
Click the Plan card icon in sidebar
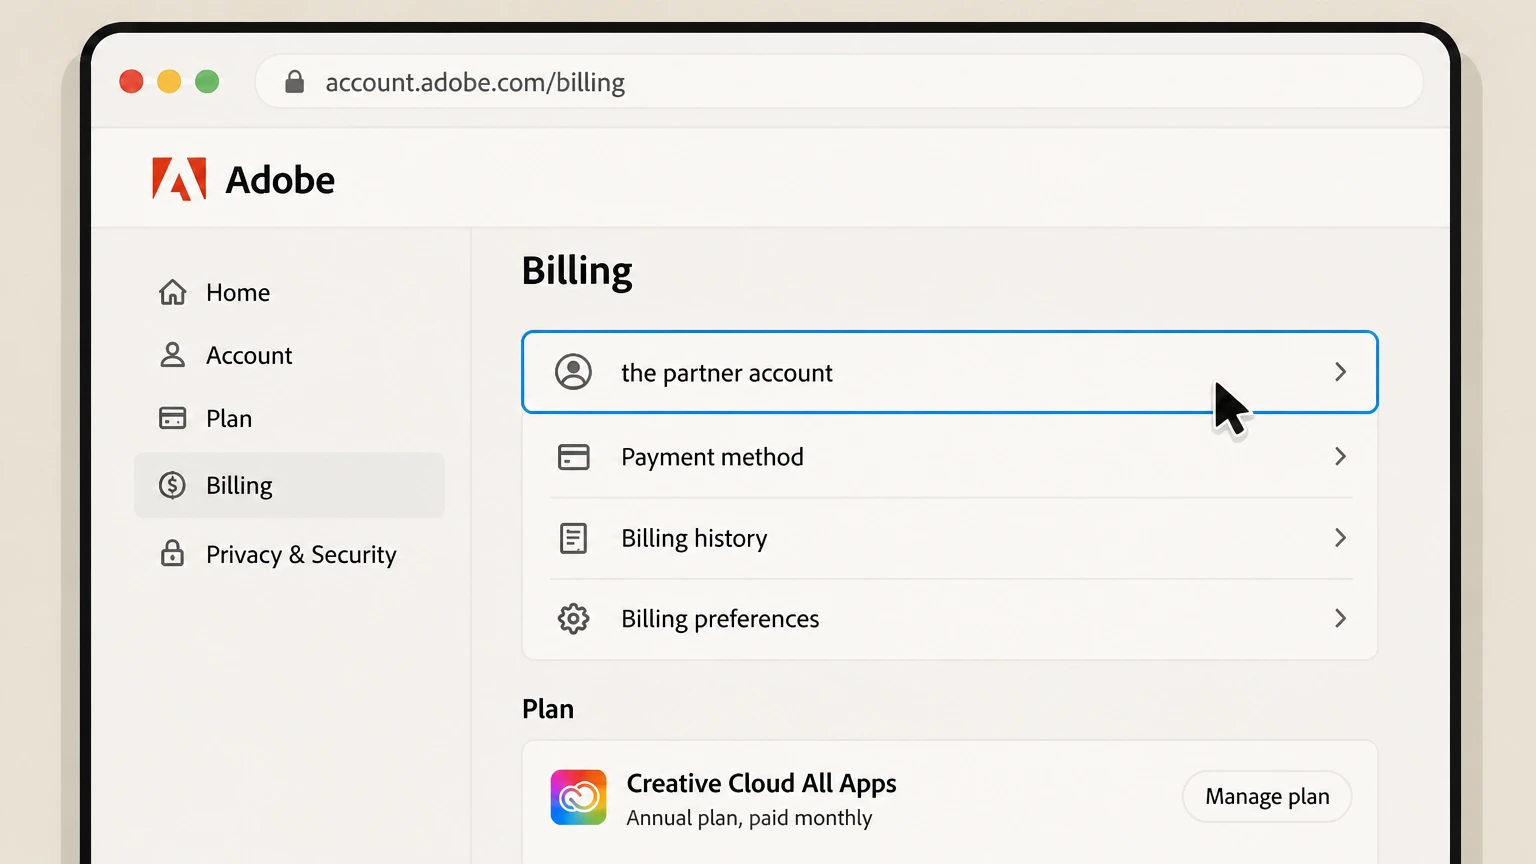[x=173, y=418]
